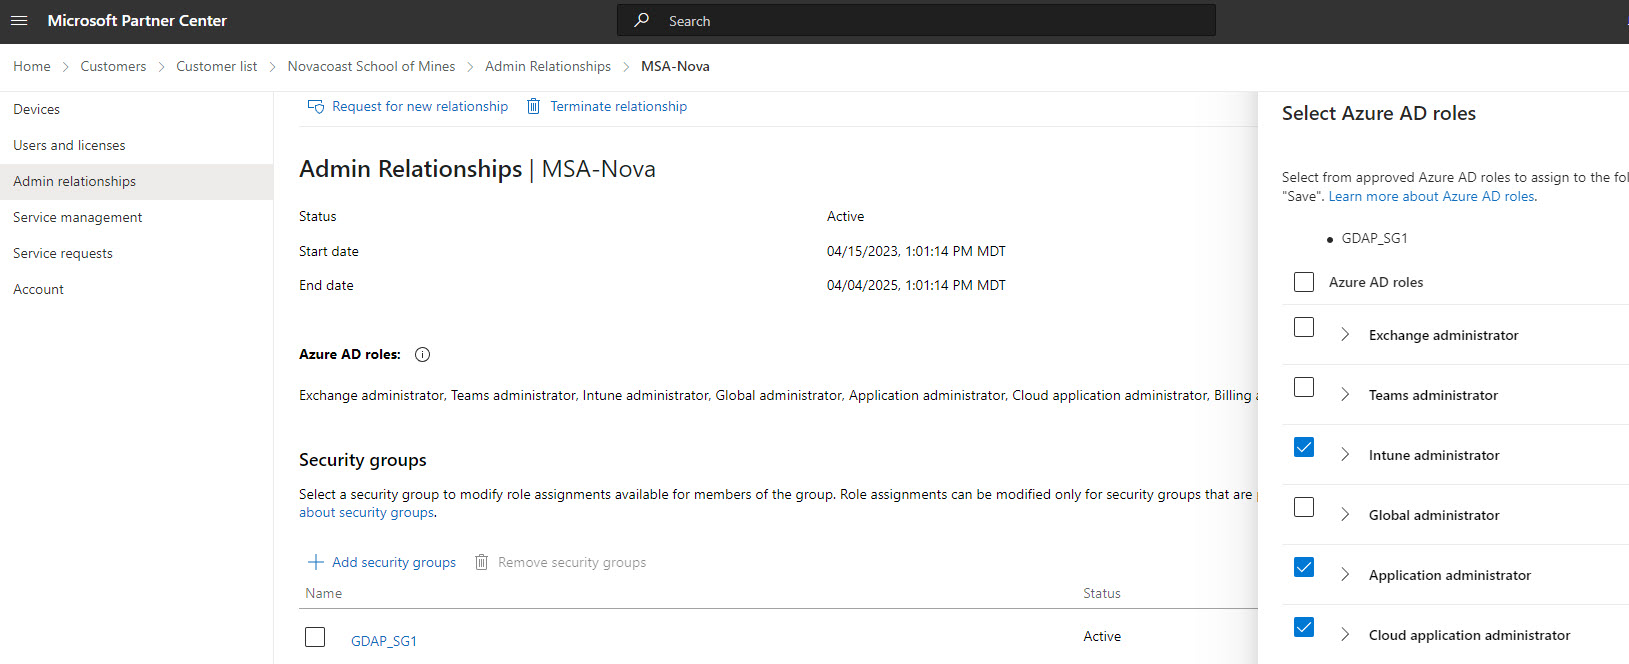The width and height of the screenshot is (1629, 664).
Task: Expand the Cloud application administrator details
Action: (1345, 635)
